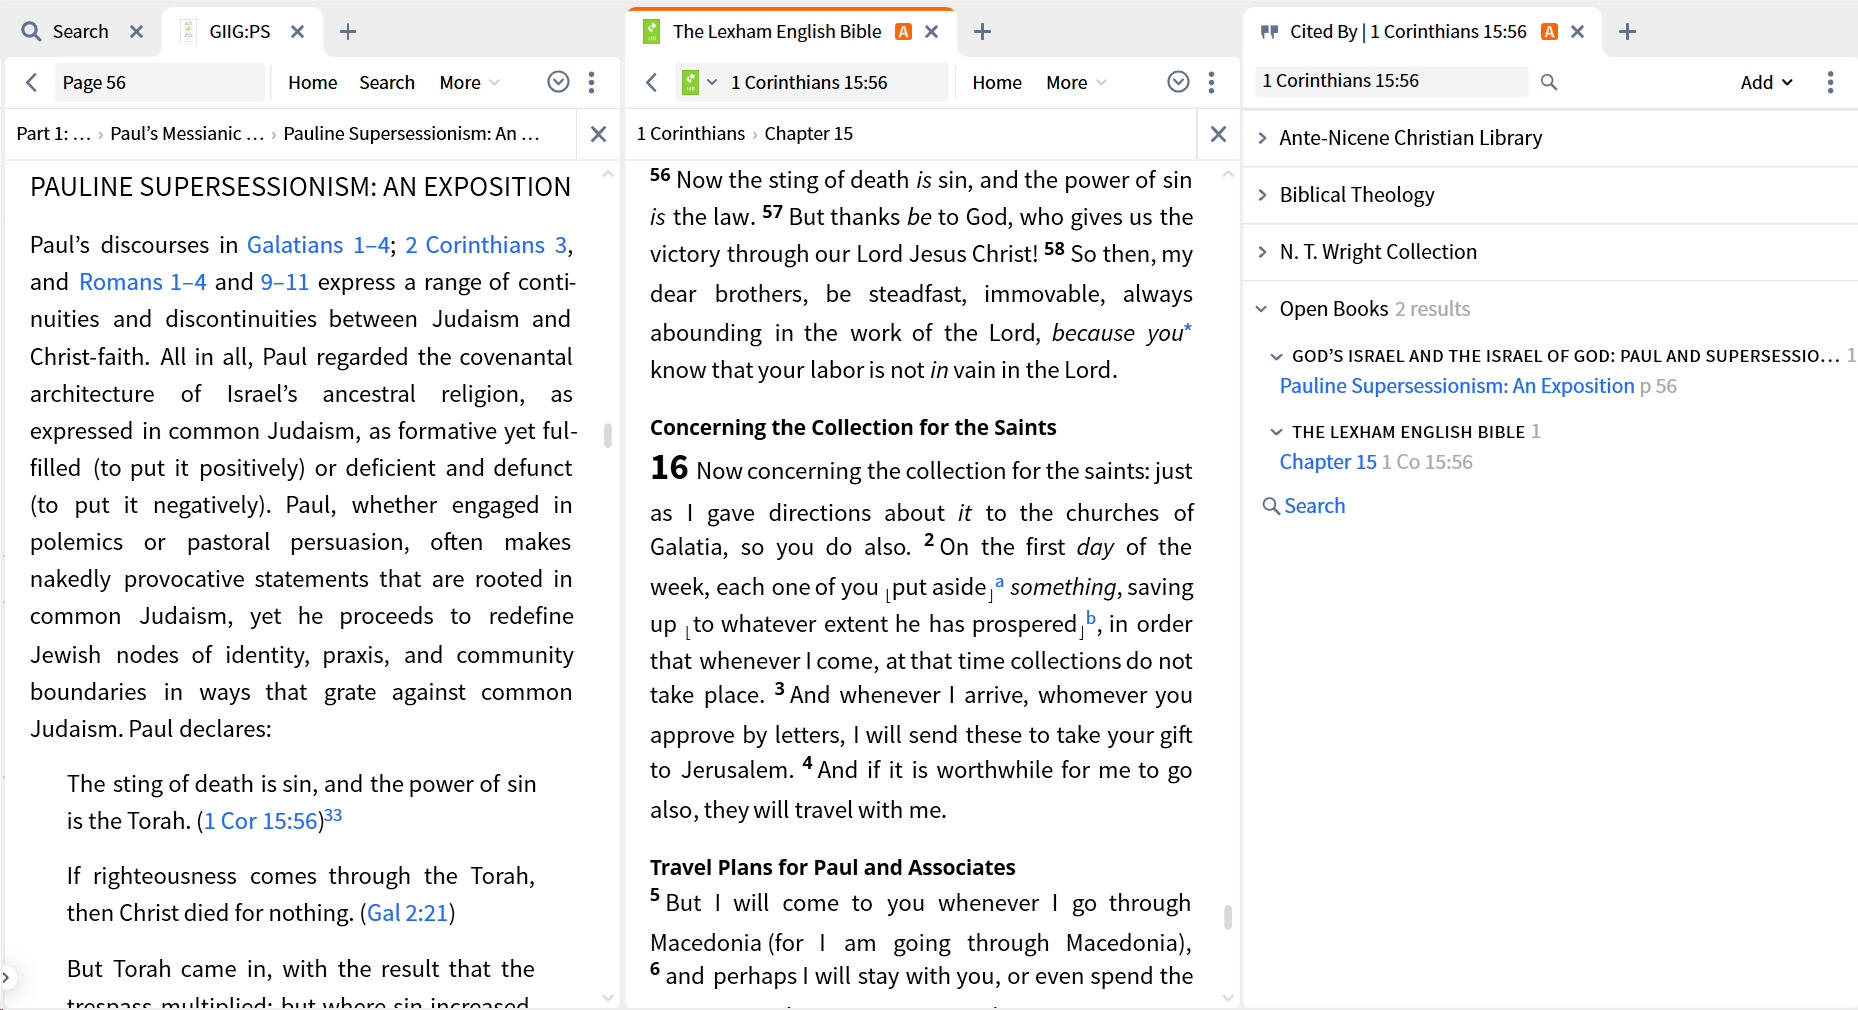Expand the N. T. Wright Collection section
The width and height of the screenshot is (1858, 1010).
click(x=1262, y=252)
